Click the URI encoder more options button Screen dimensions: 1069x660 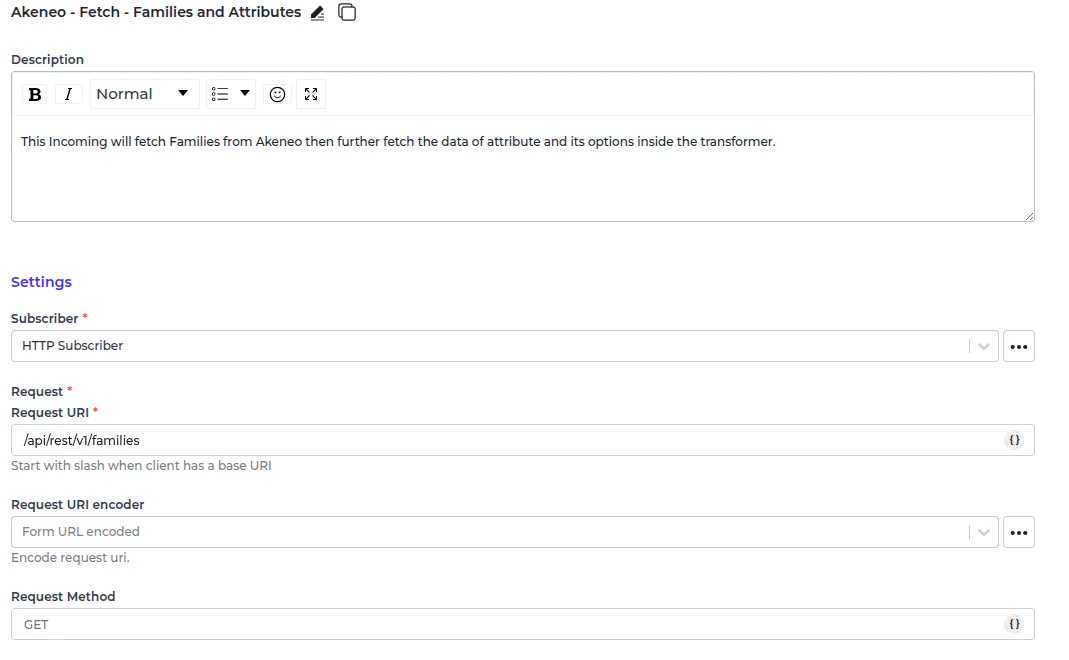(1019, 532)
